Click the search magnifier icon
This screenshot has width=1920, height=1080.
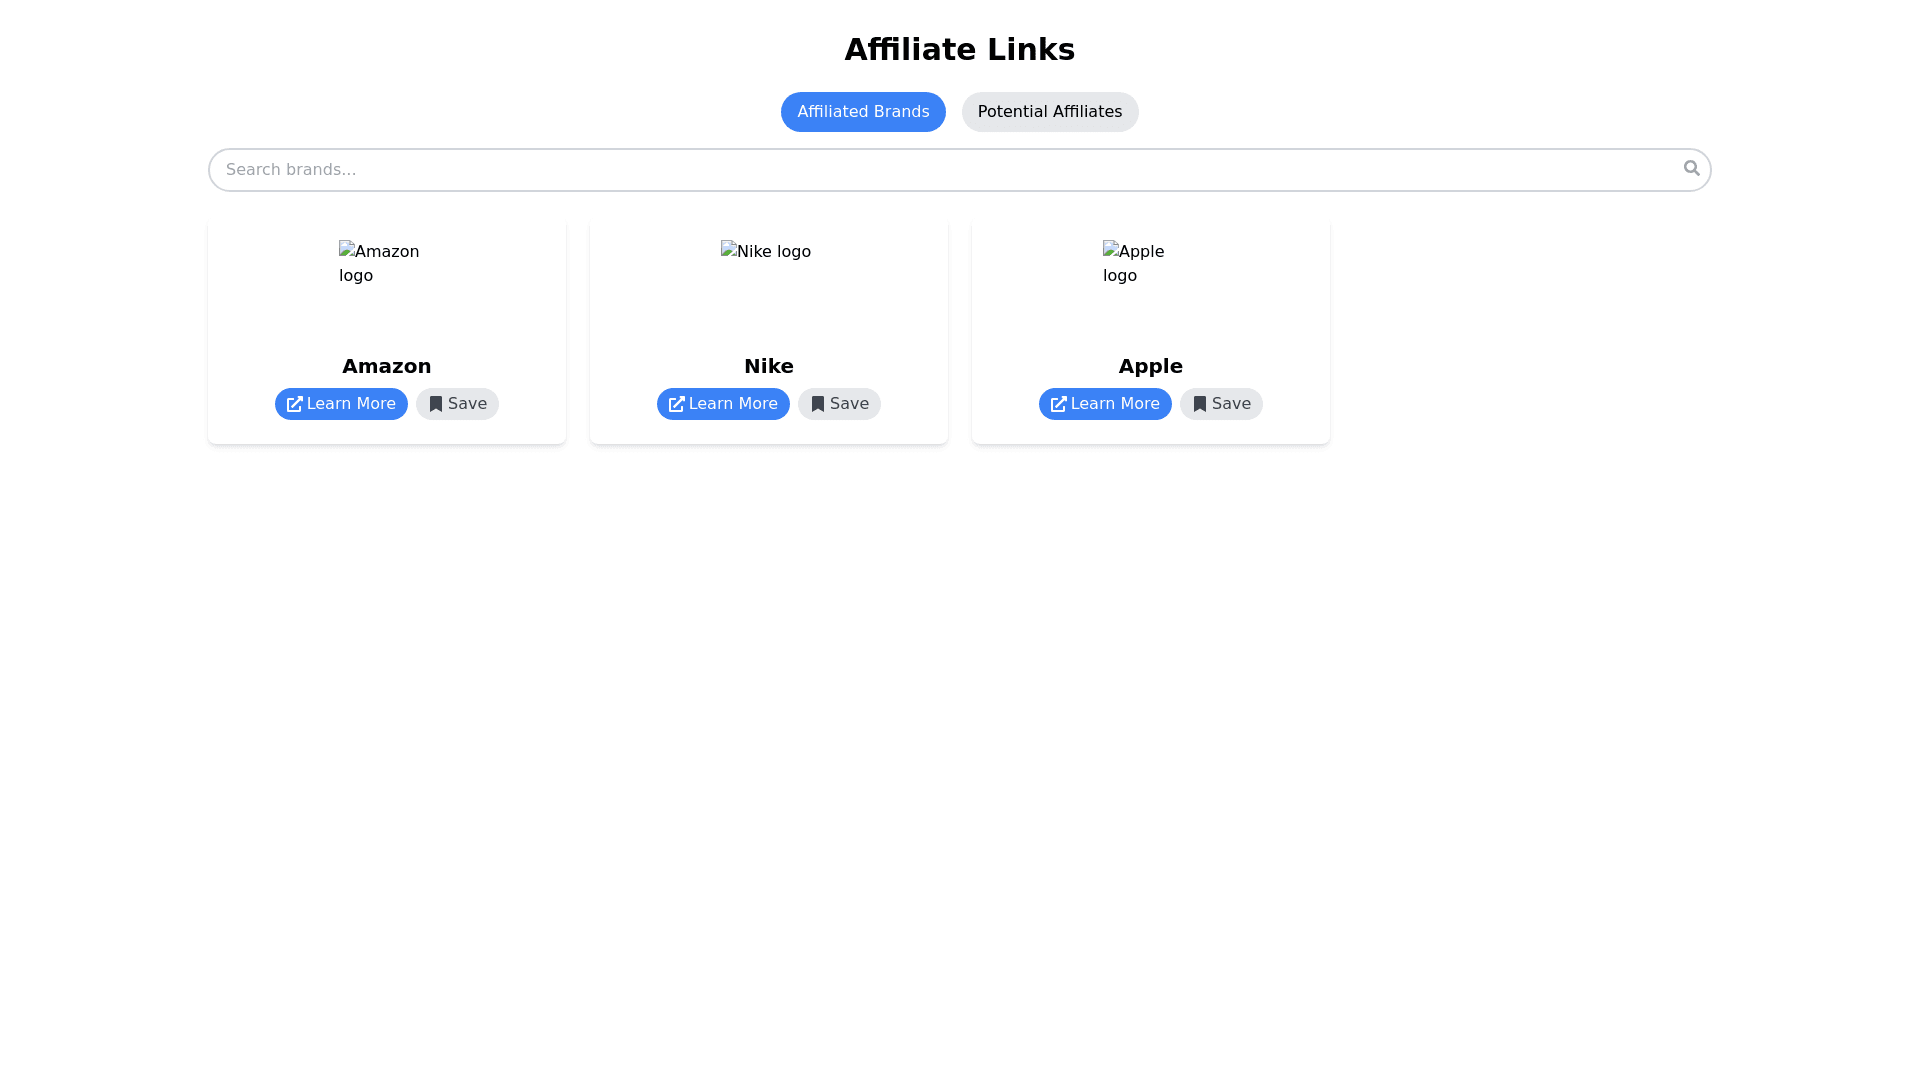click(x=1691, y=168)
